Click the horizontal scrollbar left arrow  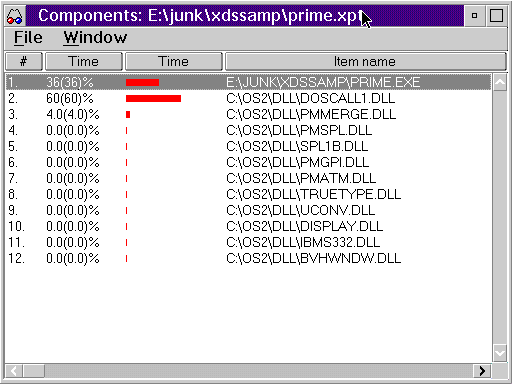(14, 371)
